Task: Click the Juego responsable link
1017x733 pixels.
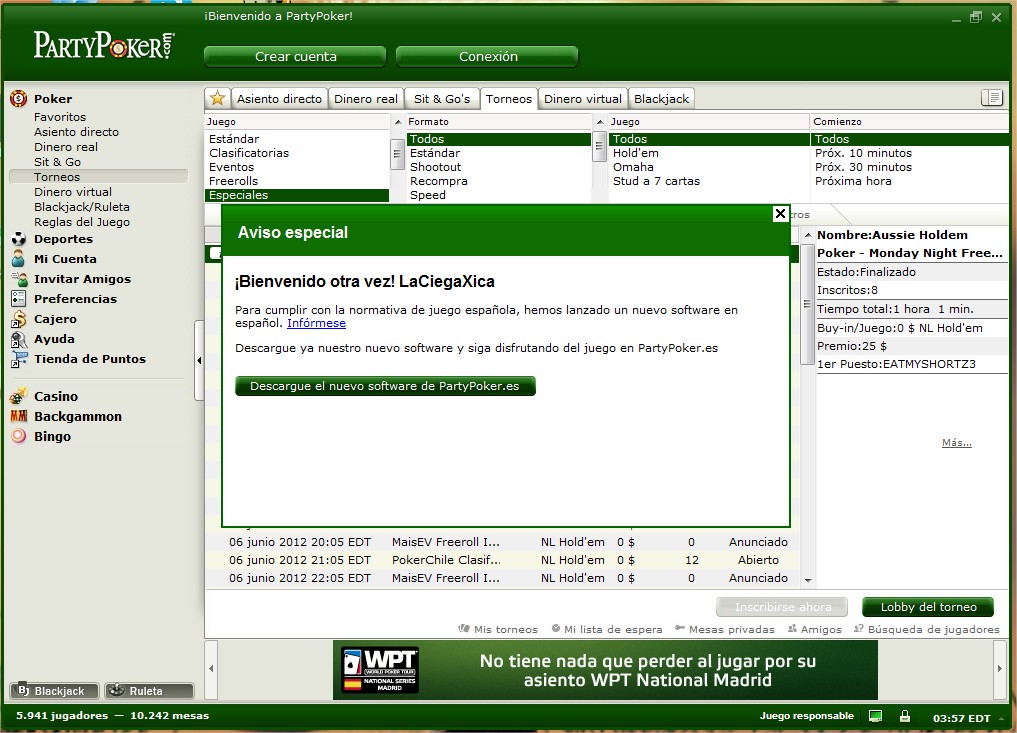Action: 807,716
